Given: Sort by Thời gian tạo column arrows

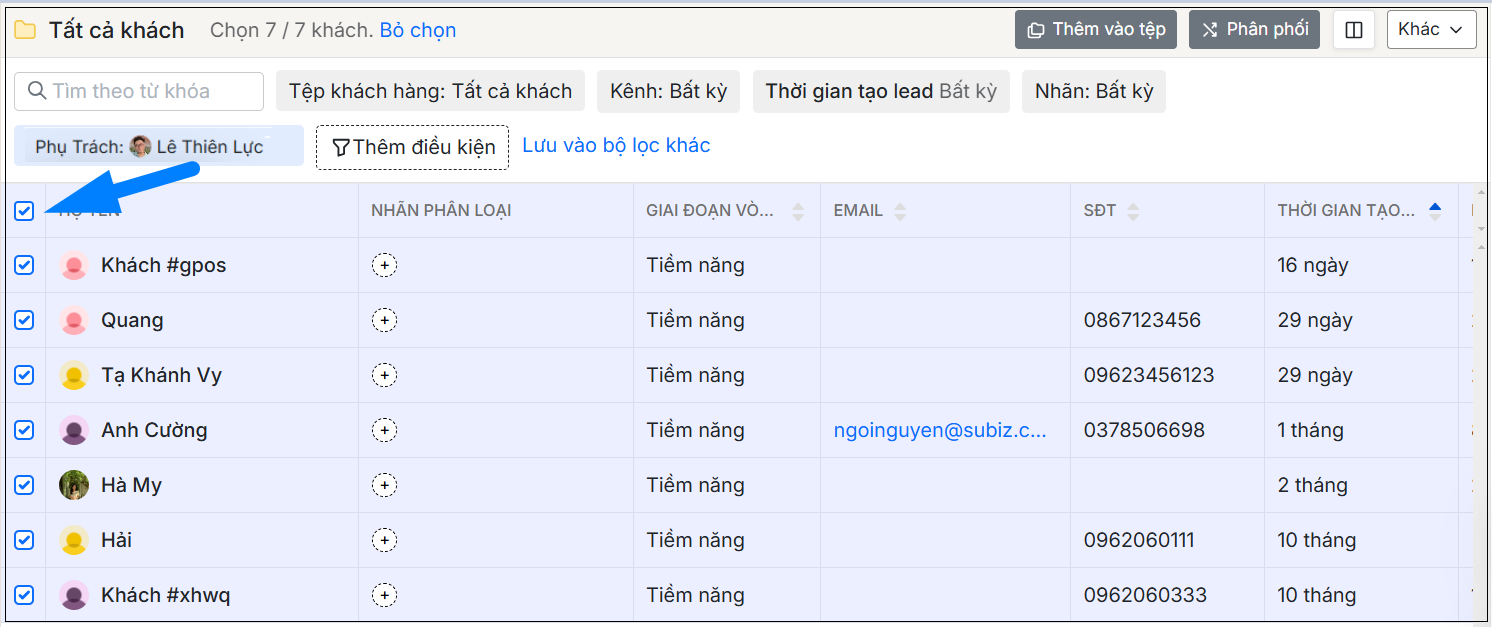Looking at the screenshot, I should click(1435, 211).
